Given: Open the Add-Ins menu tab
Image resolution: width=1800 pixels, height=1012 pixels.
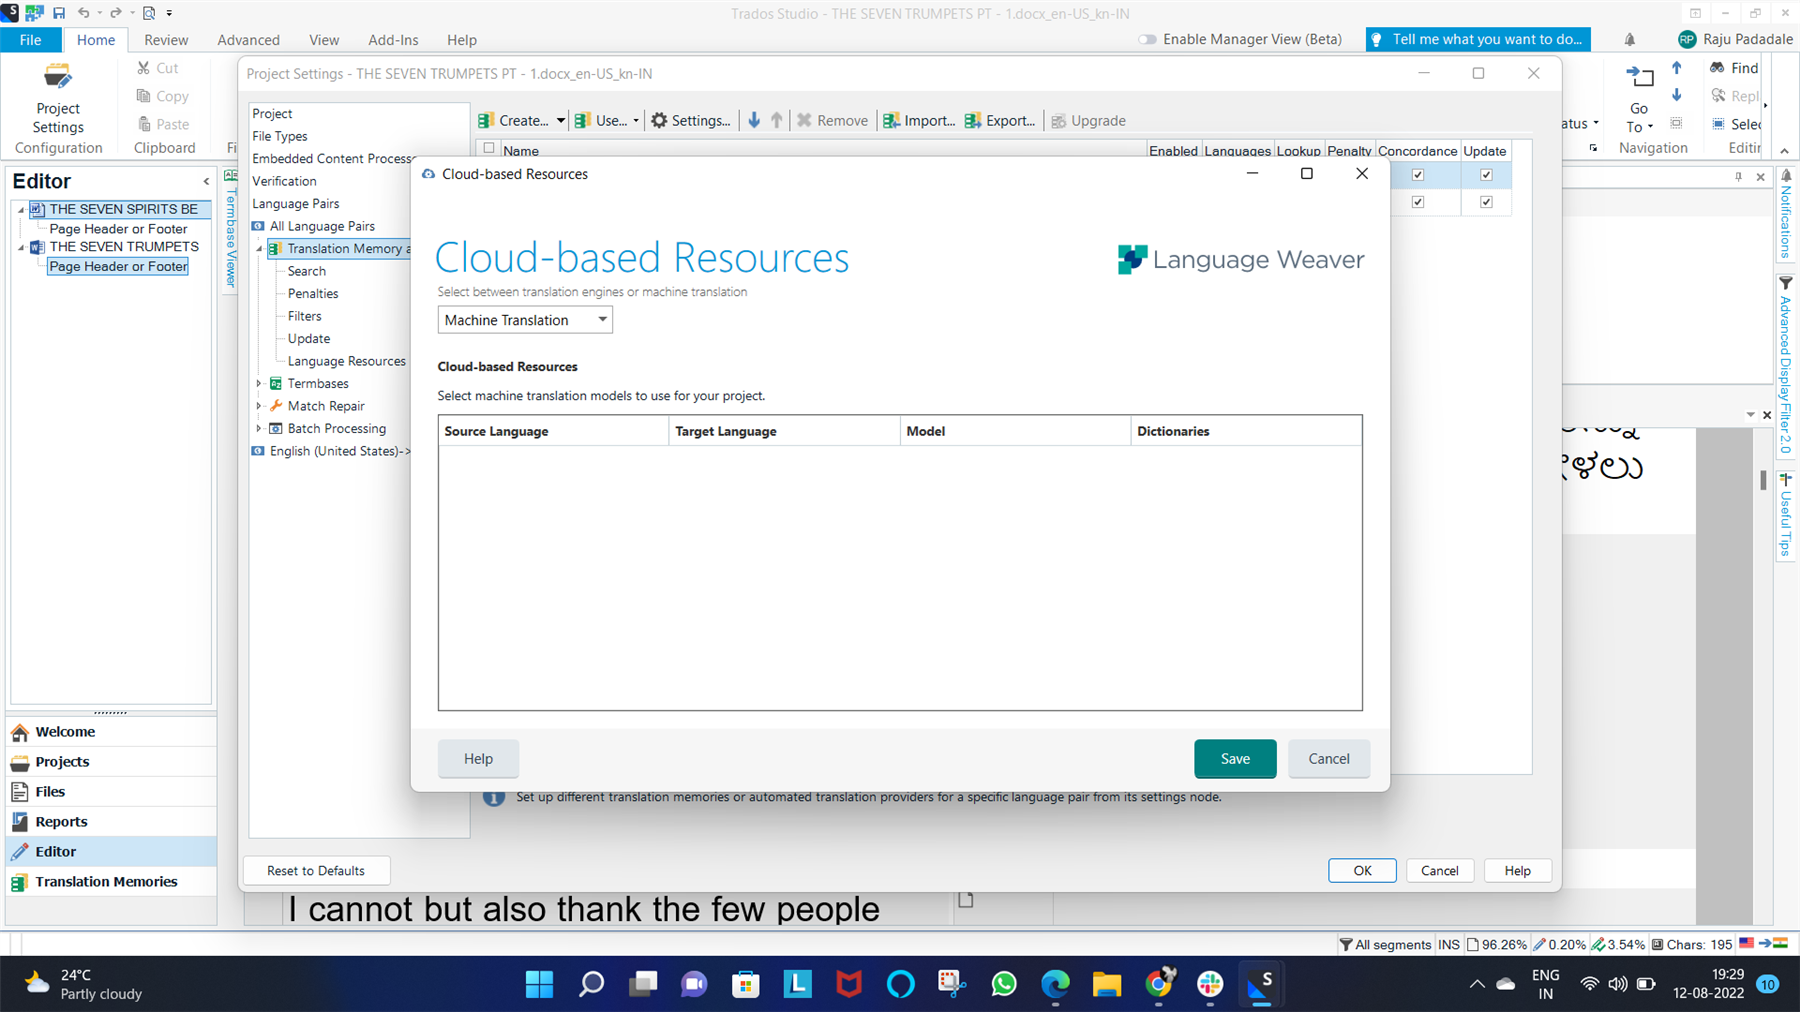Looking at the screenshot, I should click(x=393, y=40).
